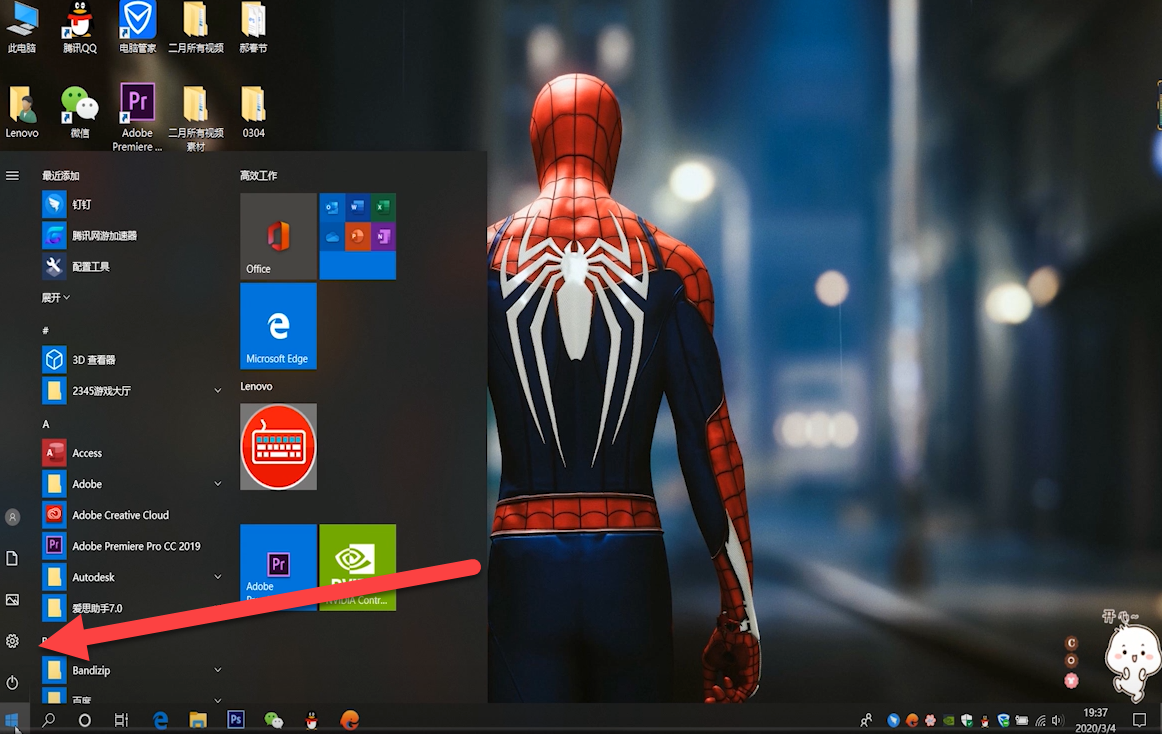Image resolution: width=1162 pixels, height=734 pixels.
Task: Open the 爱思助手7.0 folder entry
Action: coord(132,608)
